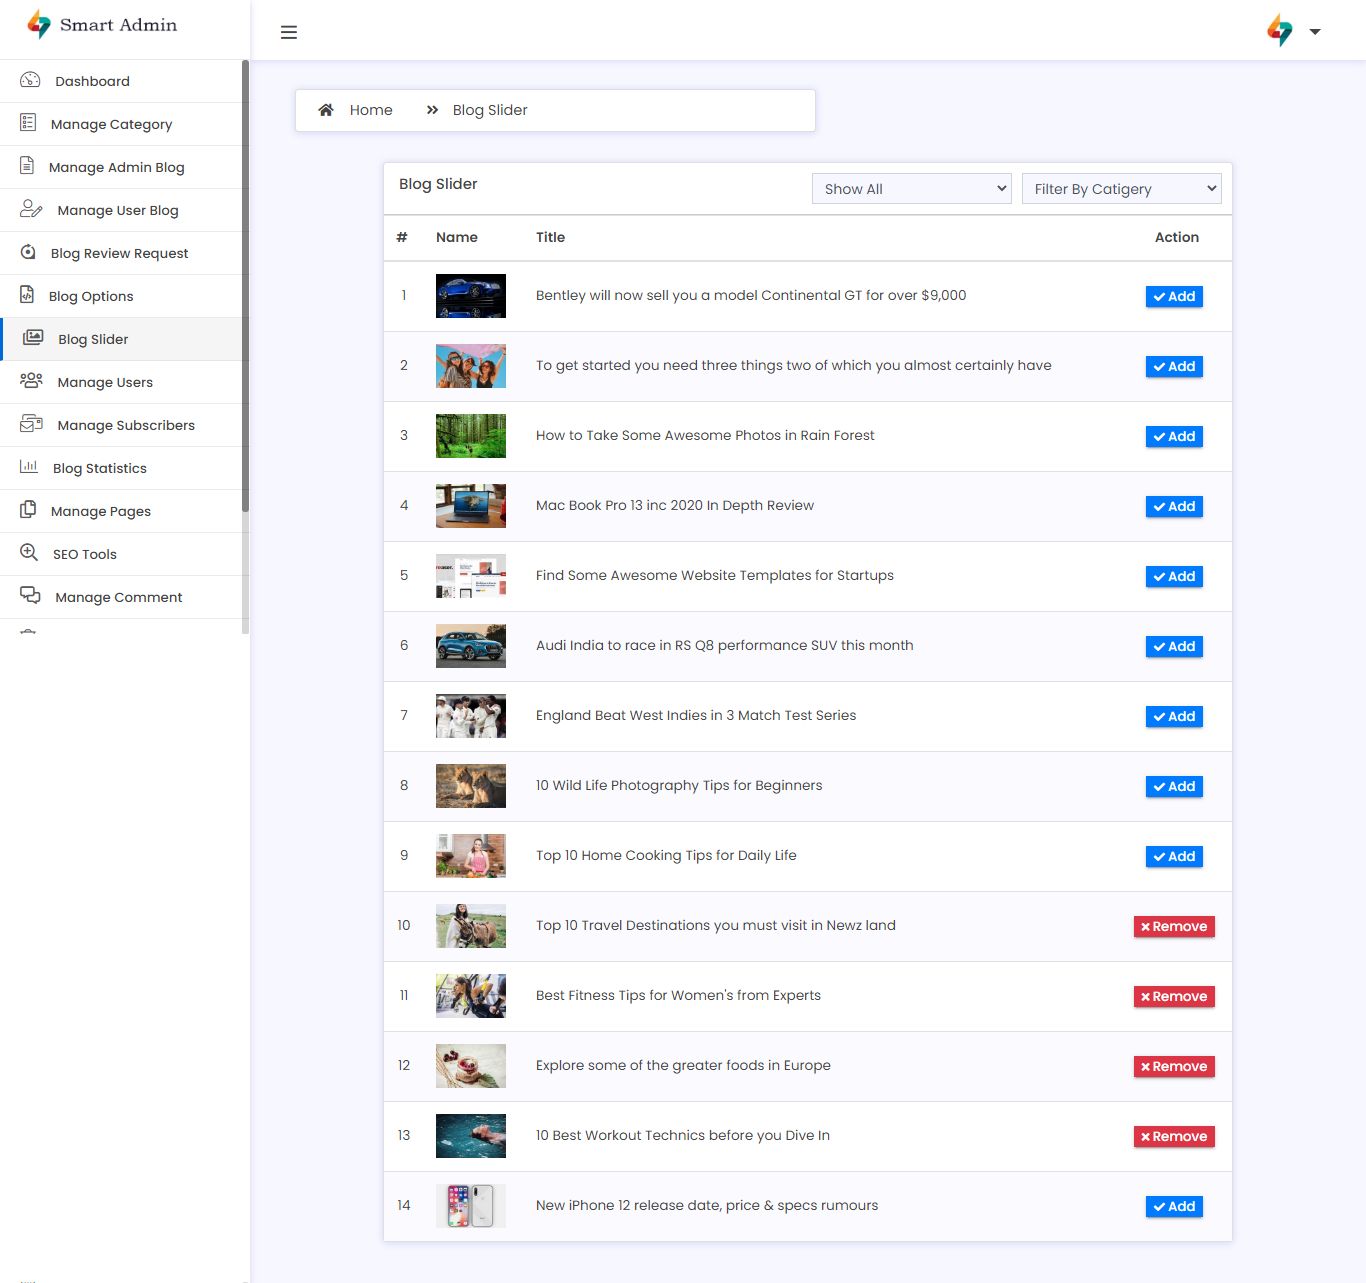The width and height of the screenshot is (1366, 1283).
Task: Open the Filter By Catigery dropdown
Action: (x=1121, y=189)
